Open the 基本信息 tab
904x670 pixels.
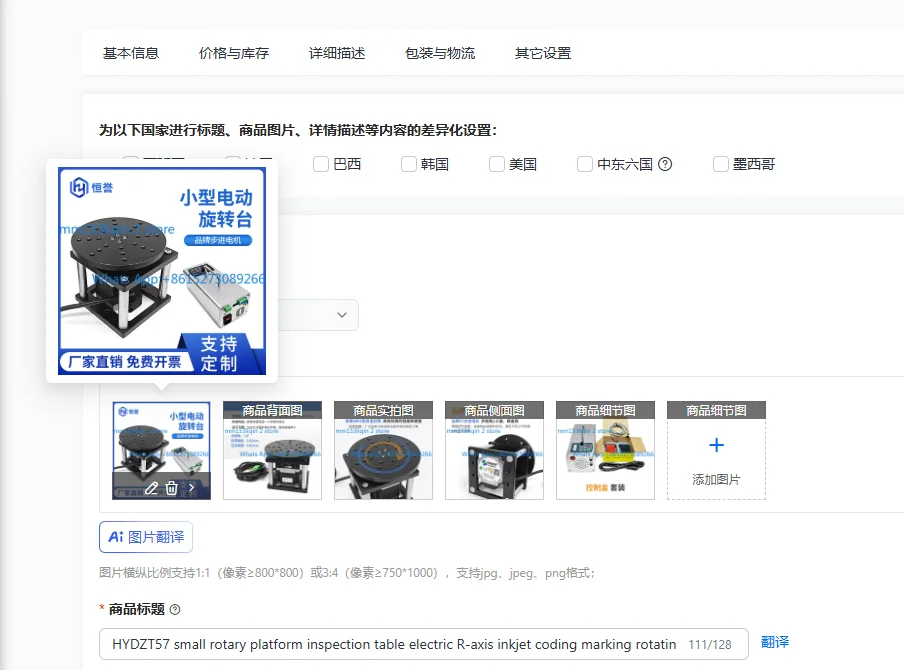(x=131, y=53)
